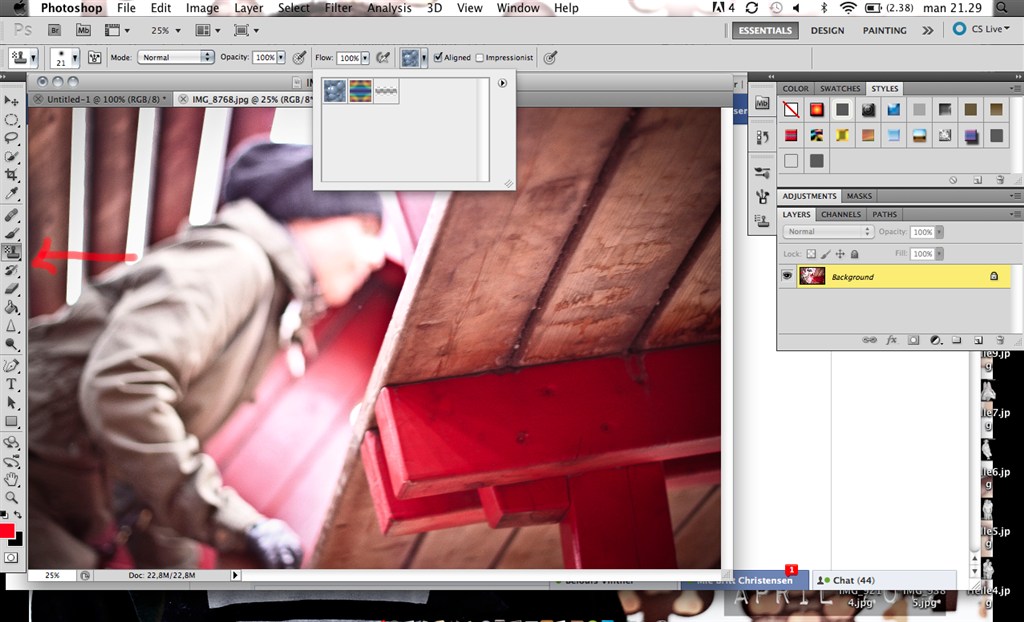Screen dimensions: 1024x622
Task: Select the Quick Selection tool
Action: (x=12, y=157)
